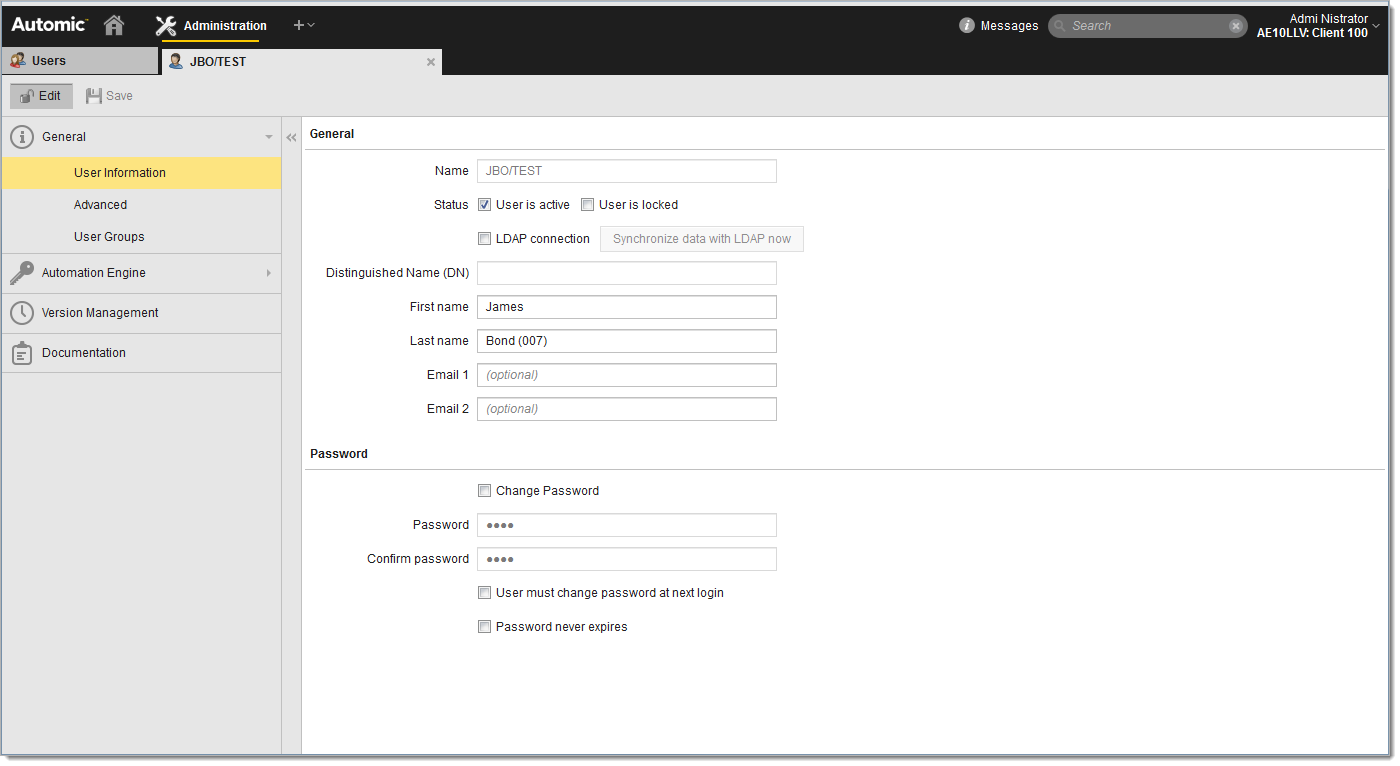Enable the LDAP connection checkbox
The width and height of the screenshot is (1400, 766).
[484, 238]
